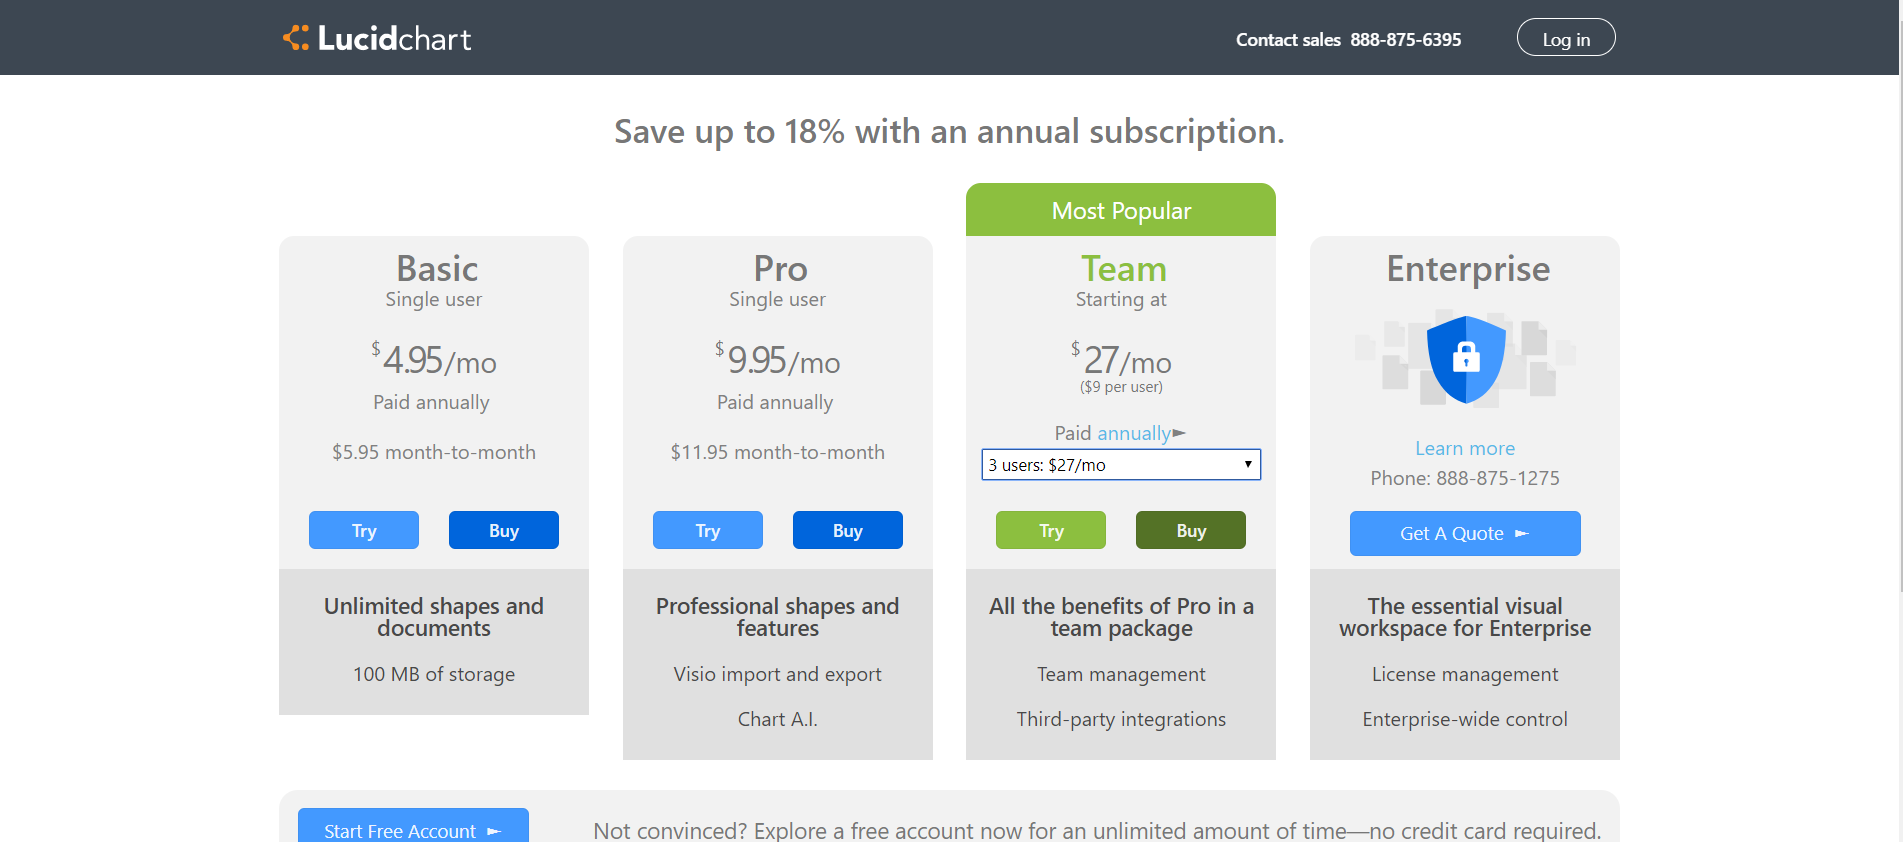Call the Contact sales phone number
The height and width of the screenshot is (842, 1903).
coord(1405,40)
